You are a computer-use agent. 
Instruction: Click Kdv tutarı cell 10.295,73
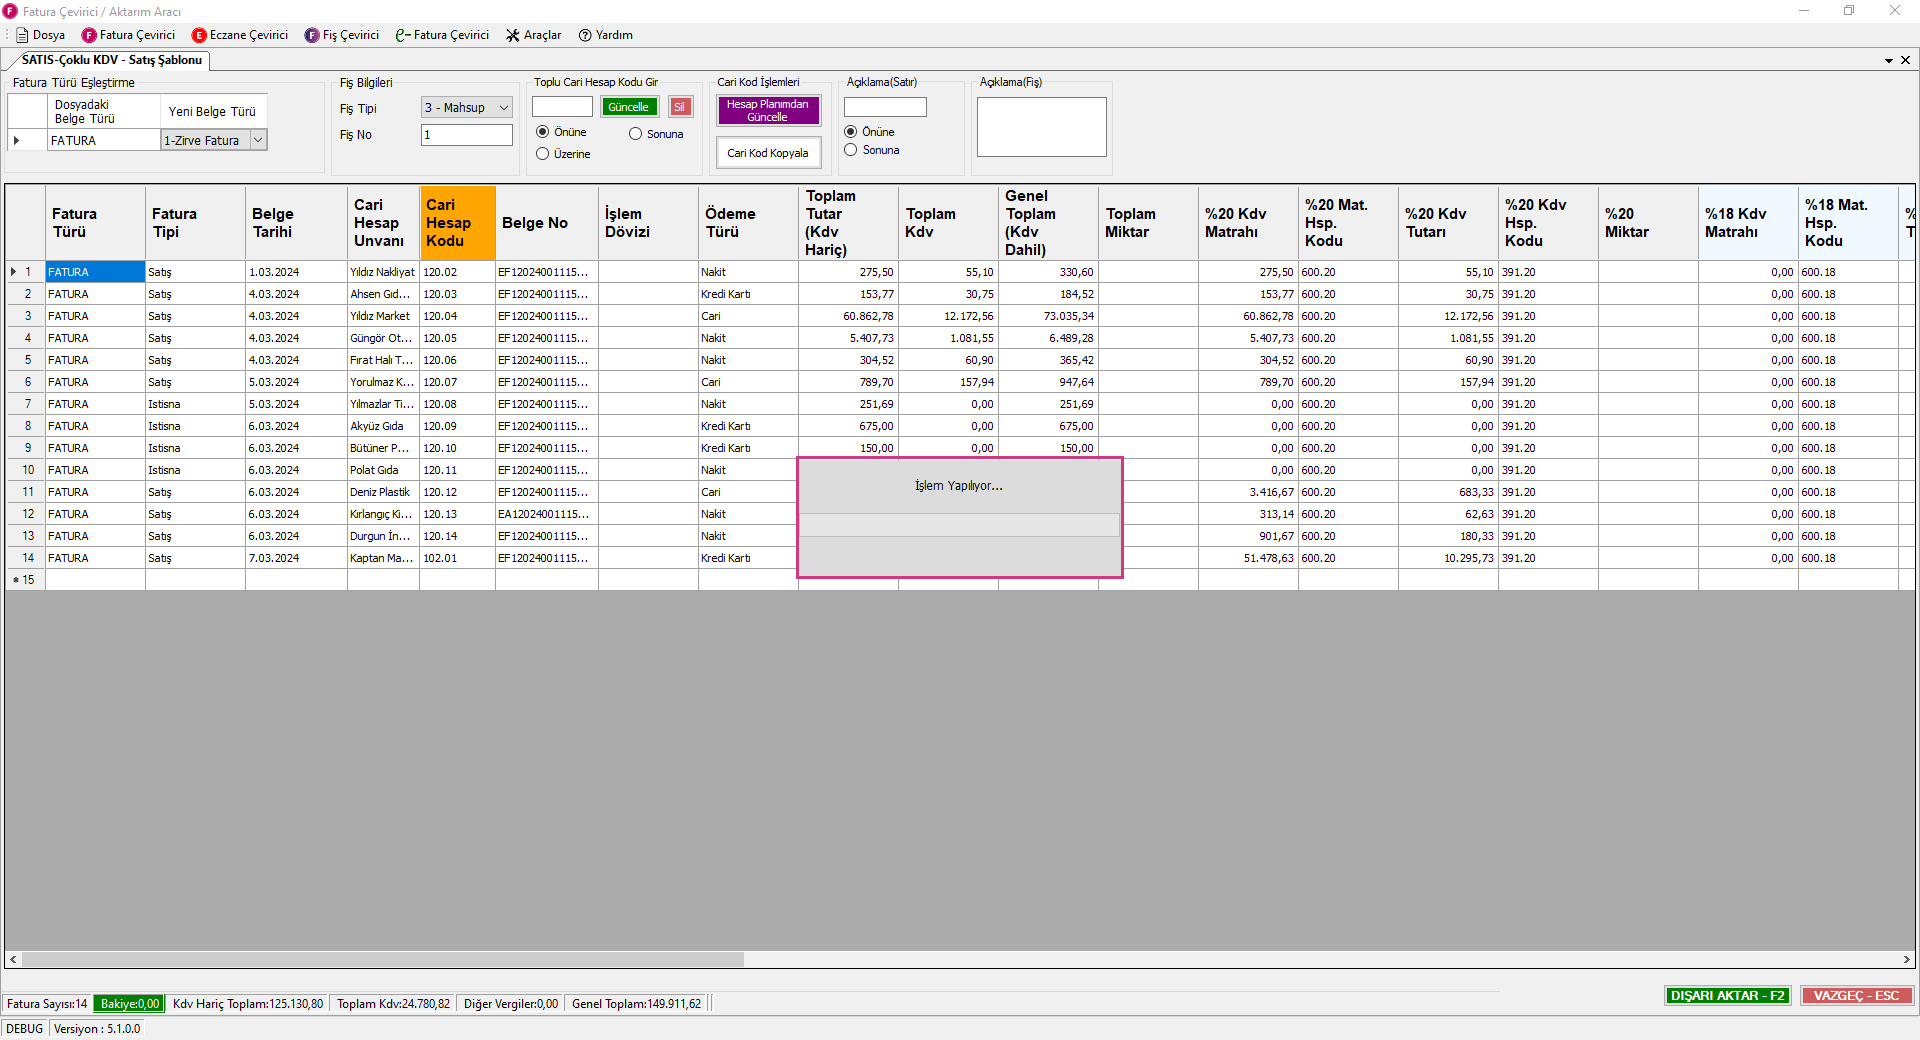pyautogui.click(x=1448, y=558)
